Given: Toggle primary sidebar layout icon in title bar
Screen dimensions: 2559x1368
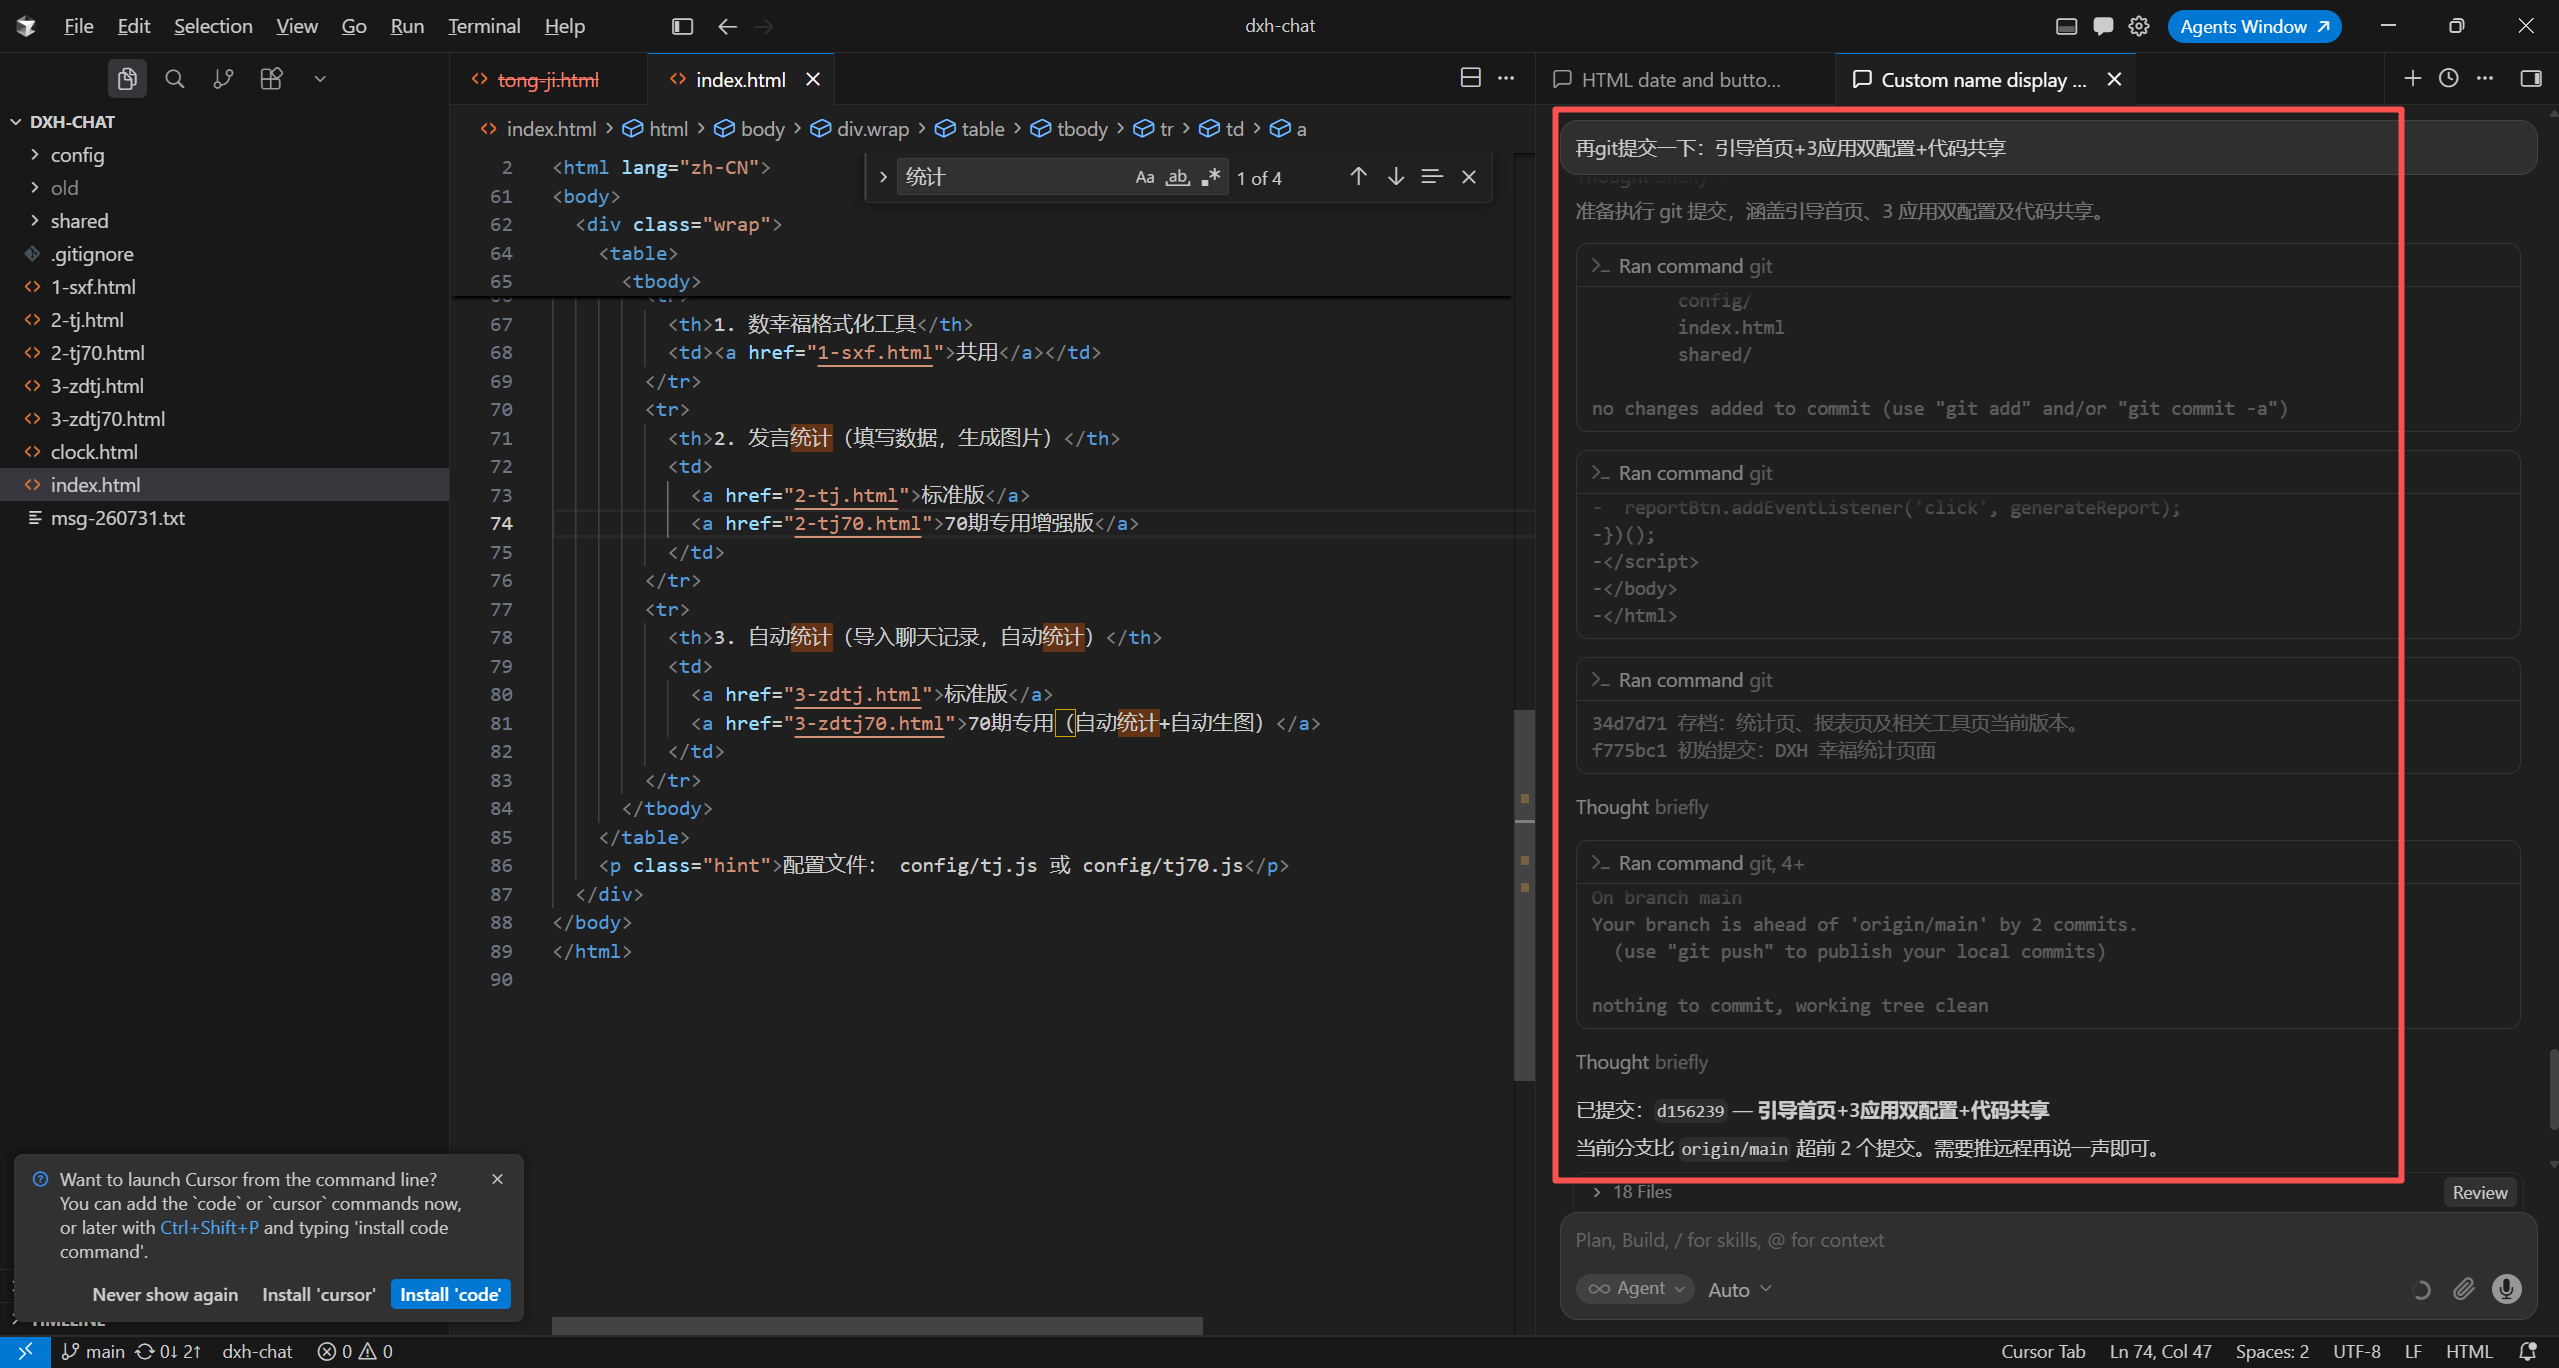Looking at the screenshot, I should pos(682,26).
